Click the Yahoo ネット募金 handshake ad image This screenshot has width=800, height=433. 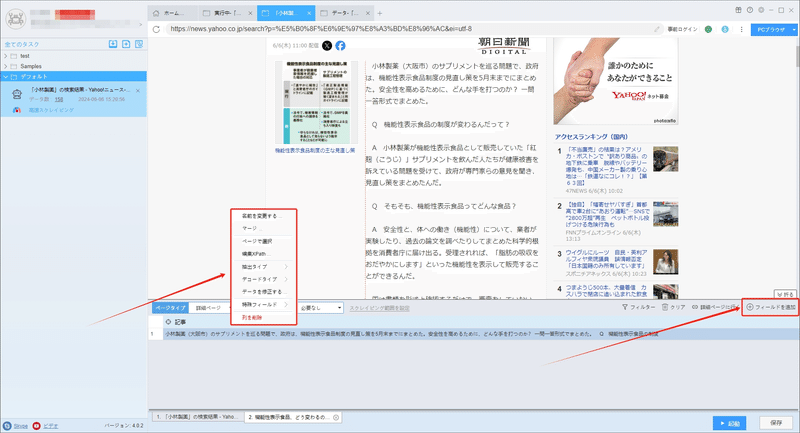pos(615,81)
